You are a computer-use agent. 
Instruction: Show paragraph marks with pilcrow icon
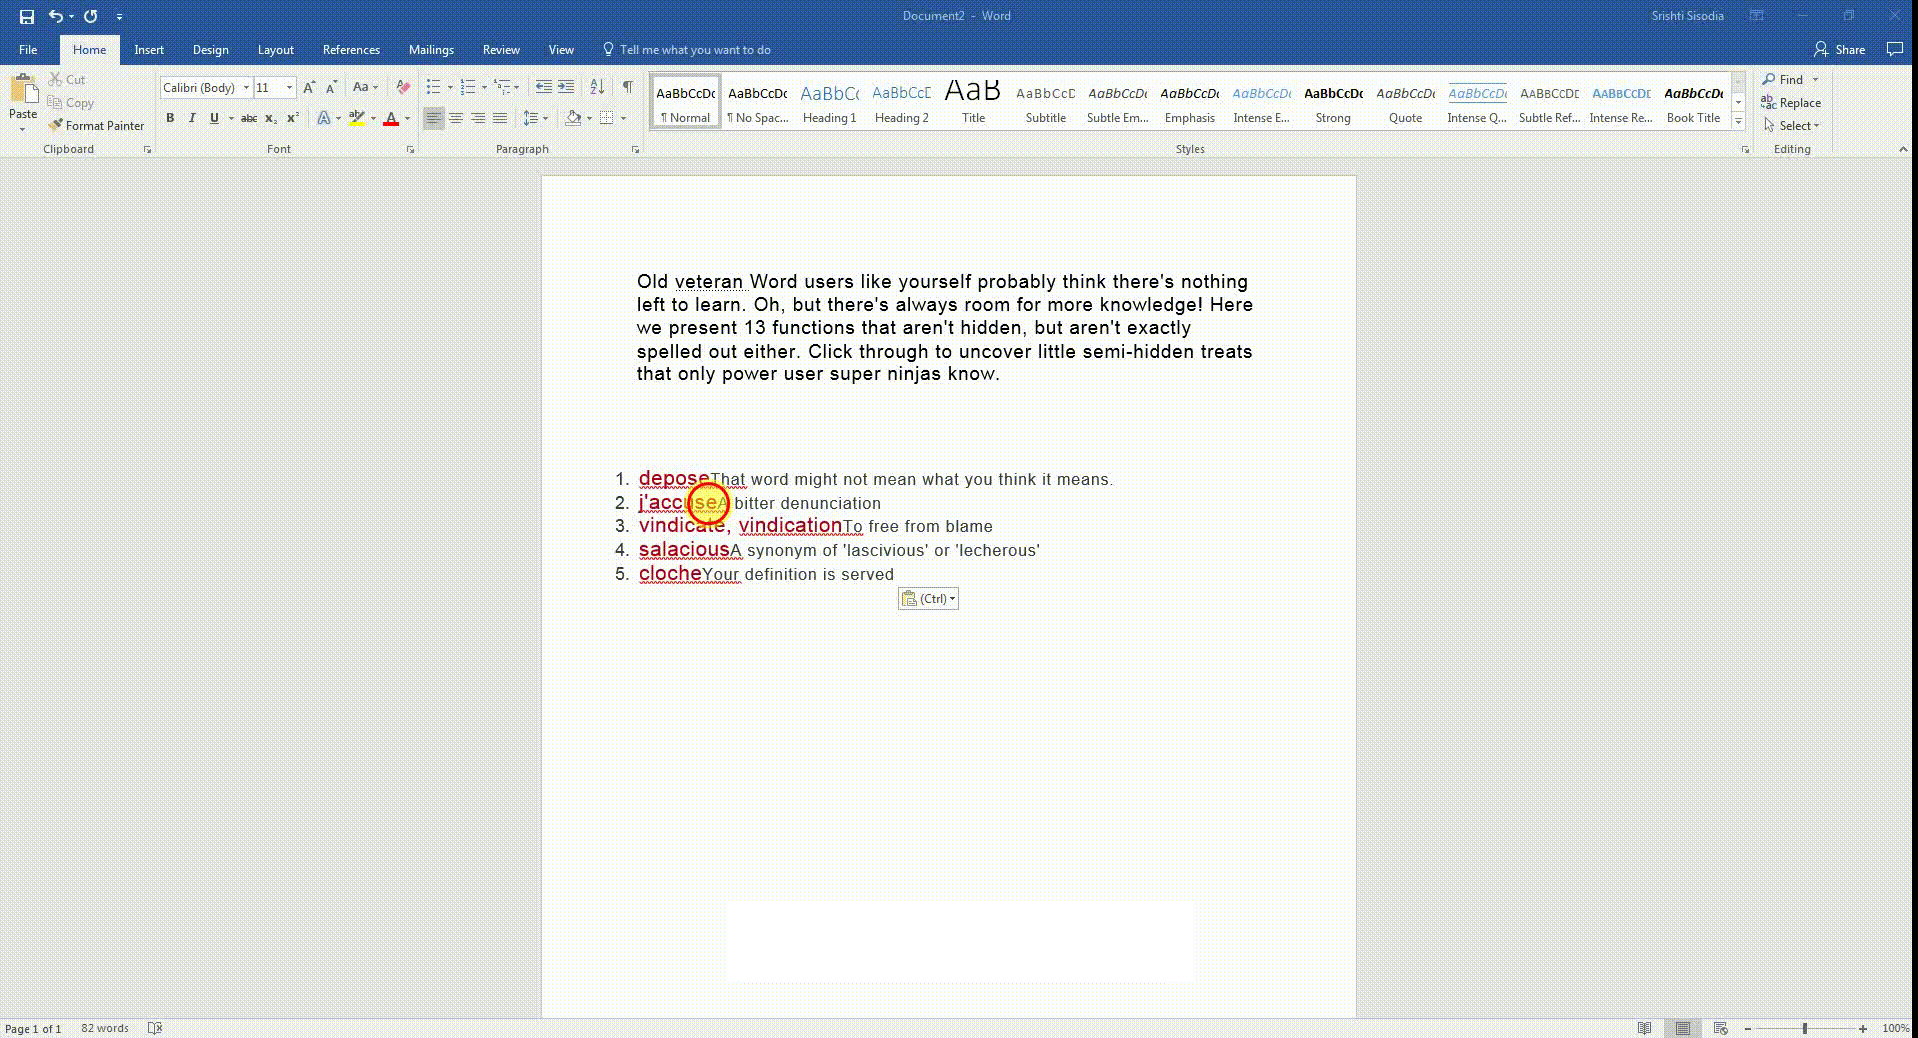click(627, 87)
